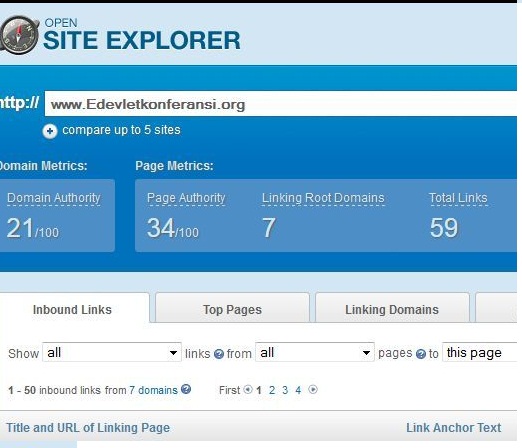Click the Total Links value 59
Viewport: 522px width, 448px height.
444,228
